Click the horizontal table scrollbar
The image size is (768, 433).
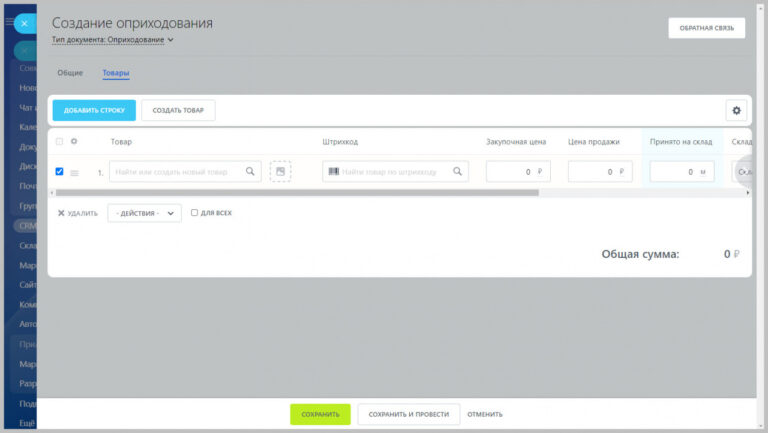(297, 193)
